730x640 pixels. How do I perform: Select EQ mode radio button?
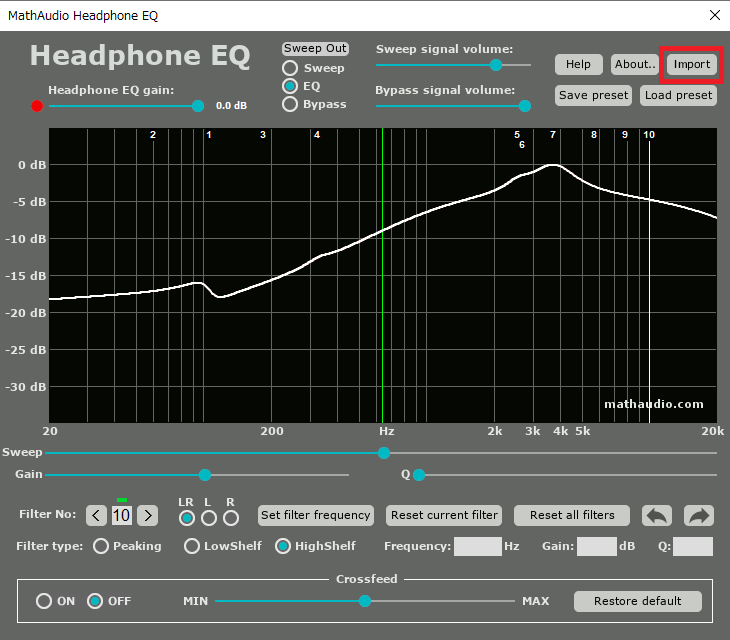[290, 86]
